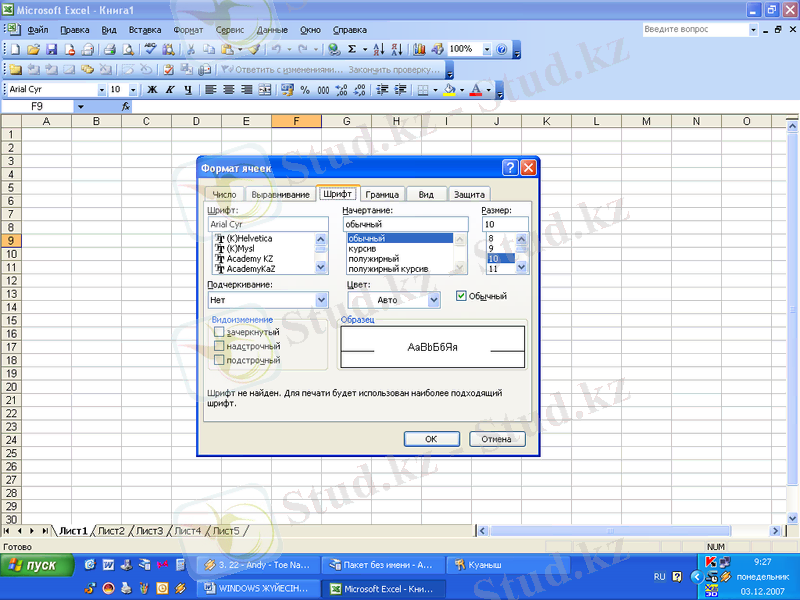Open the font size dropdown in toolbar
The image size is (800, 600).
[x=133, y=90]
